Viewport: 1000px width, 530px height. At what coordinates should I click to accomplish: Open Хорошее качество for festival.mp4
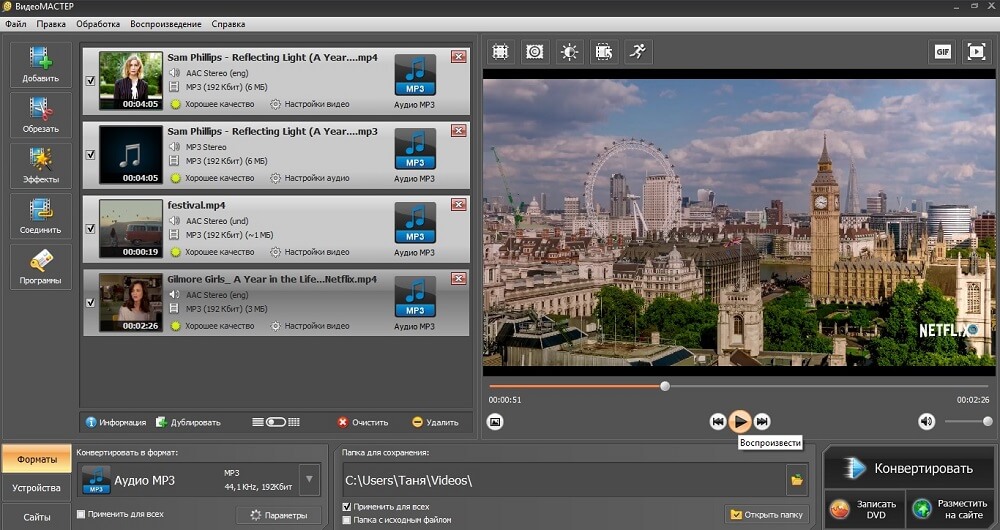213,252
